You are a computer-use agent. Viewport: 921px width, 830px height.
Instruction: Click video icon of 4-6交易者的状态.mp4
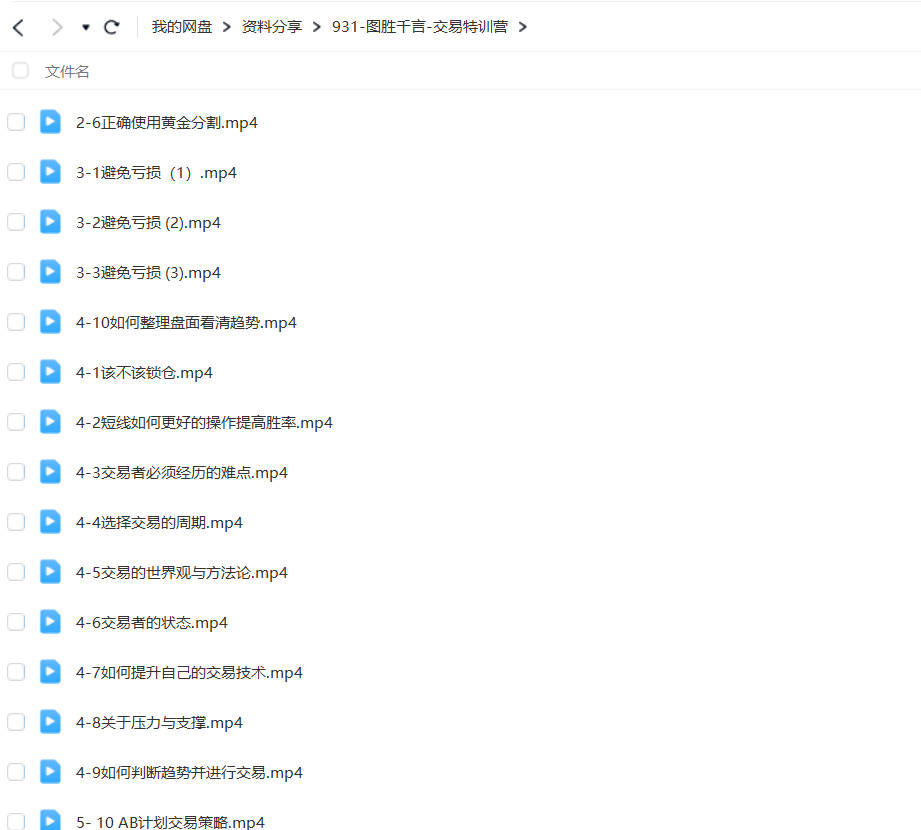(50, 621)
